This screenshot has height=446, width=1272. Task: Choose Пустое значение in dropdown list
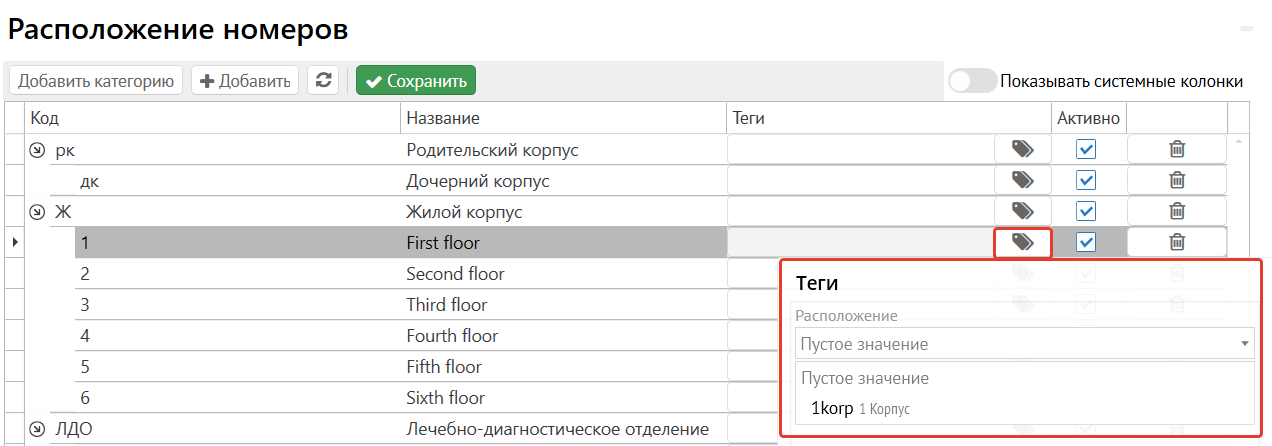[865, 378]
